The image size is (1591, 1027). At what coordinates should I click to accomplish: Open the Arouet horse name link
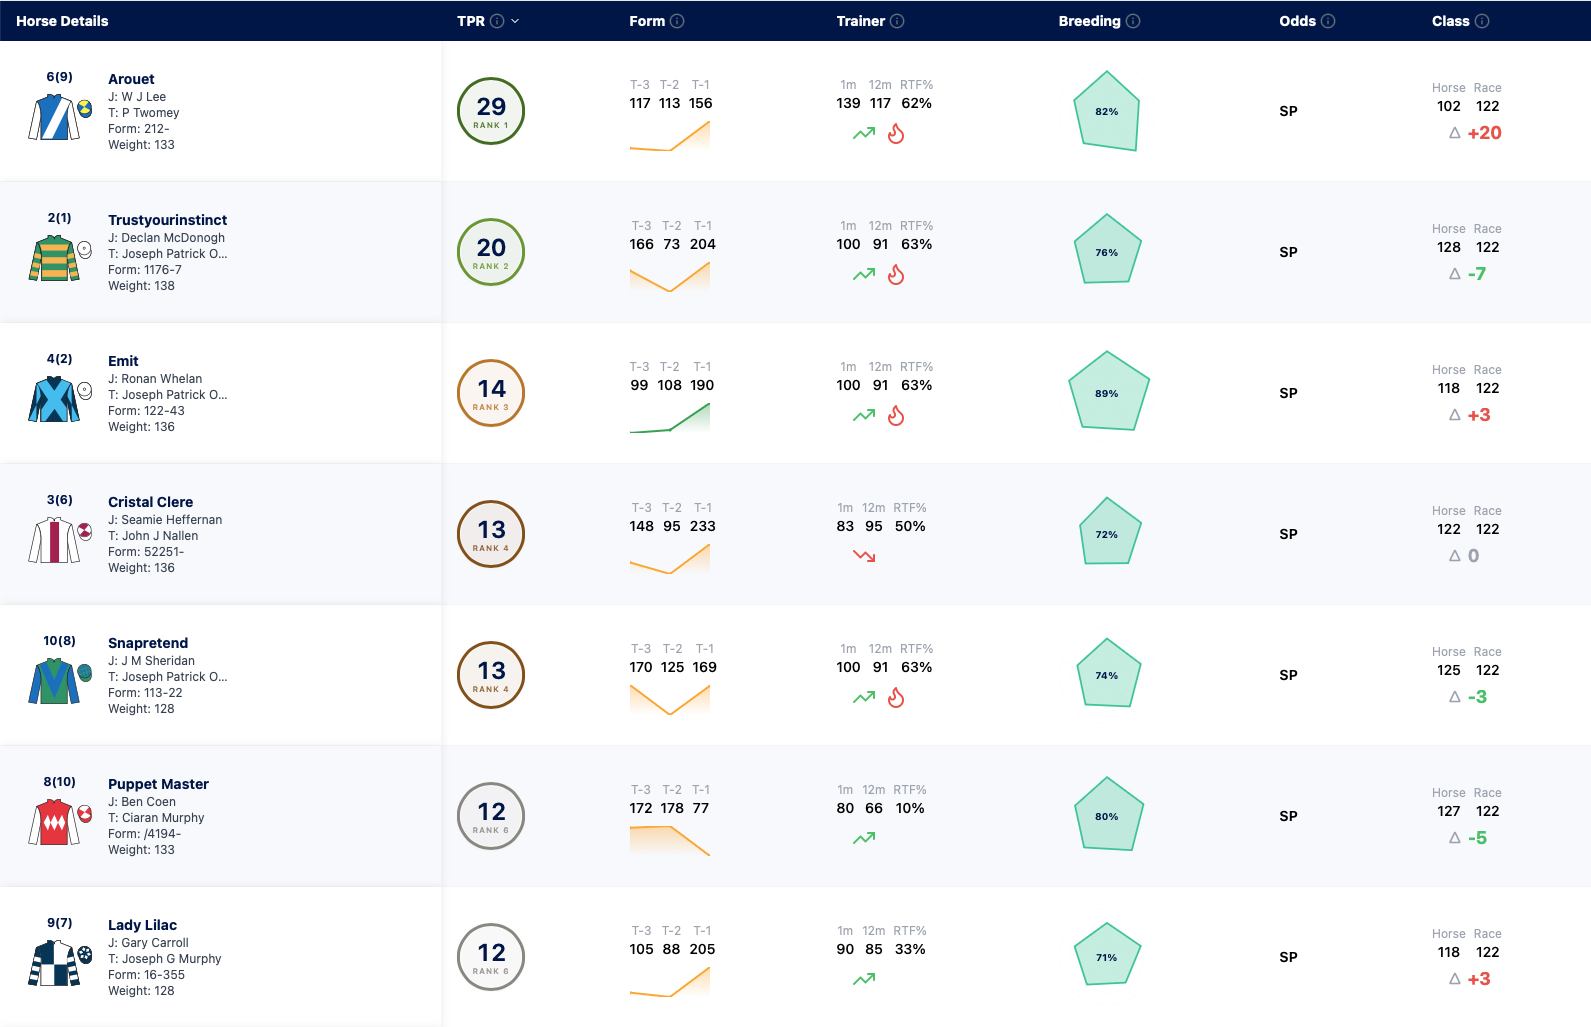tap(131, 79)
